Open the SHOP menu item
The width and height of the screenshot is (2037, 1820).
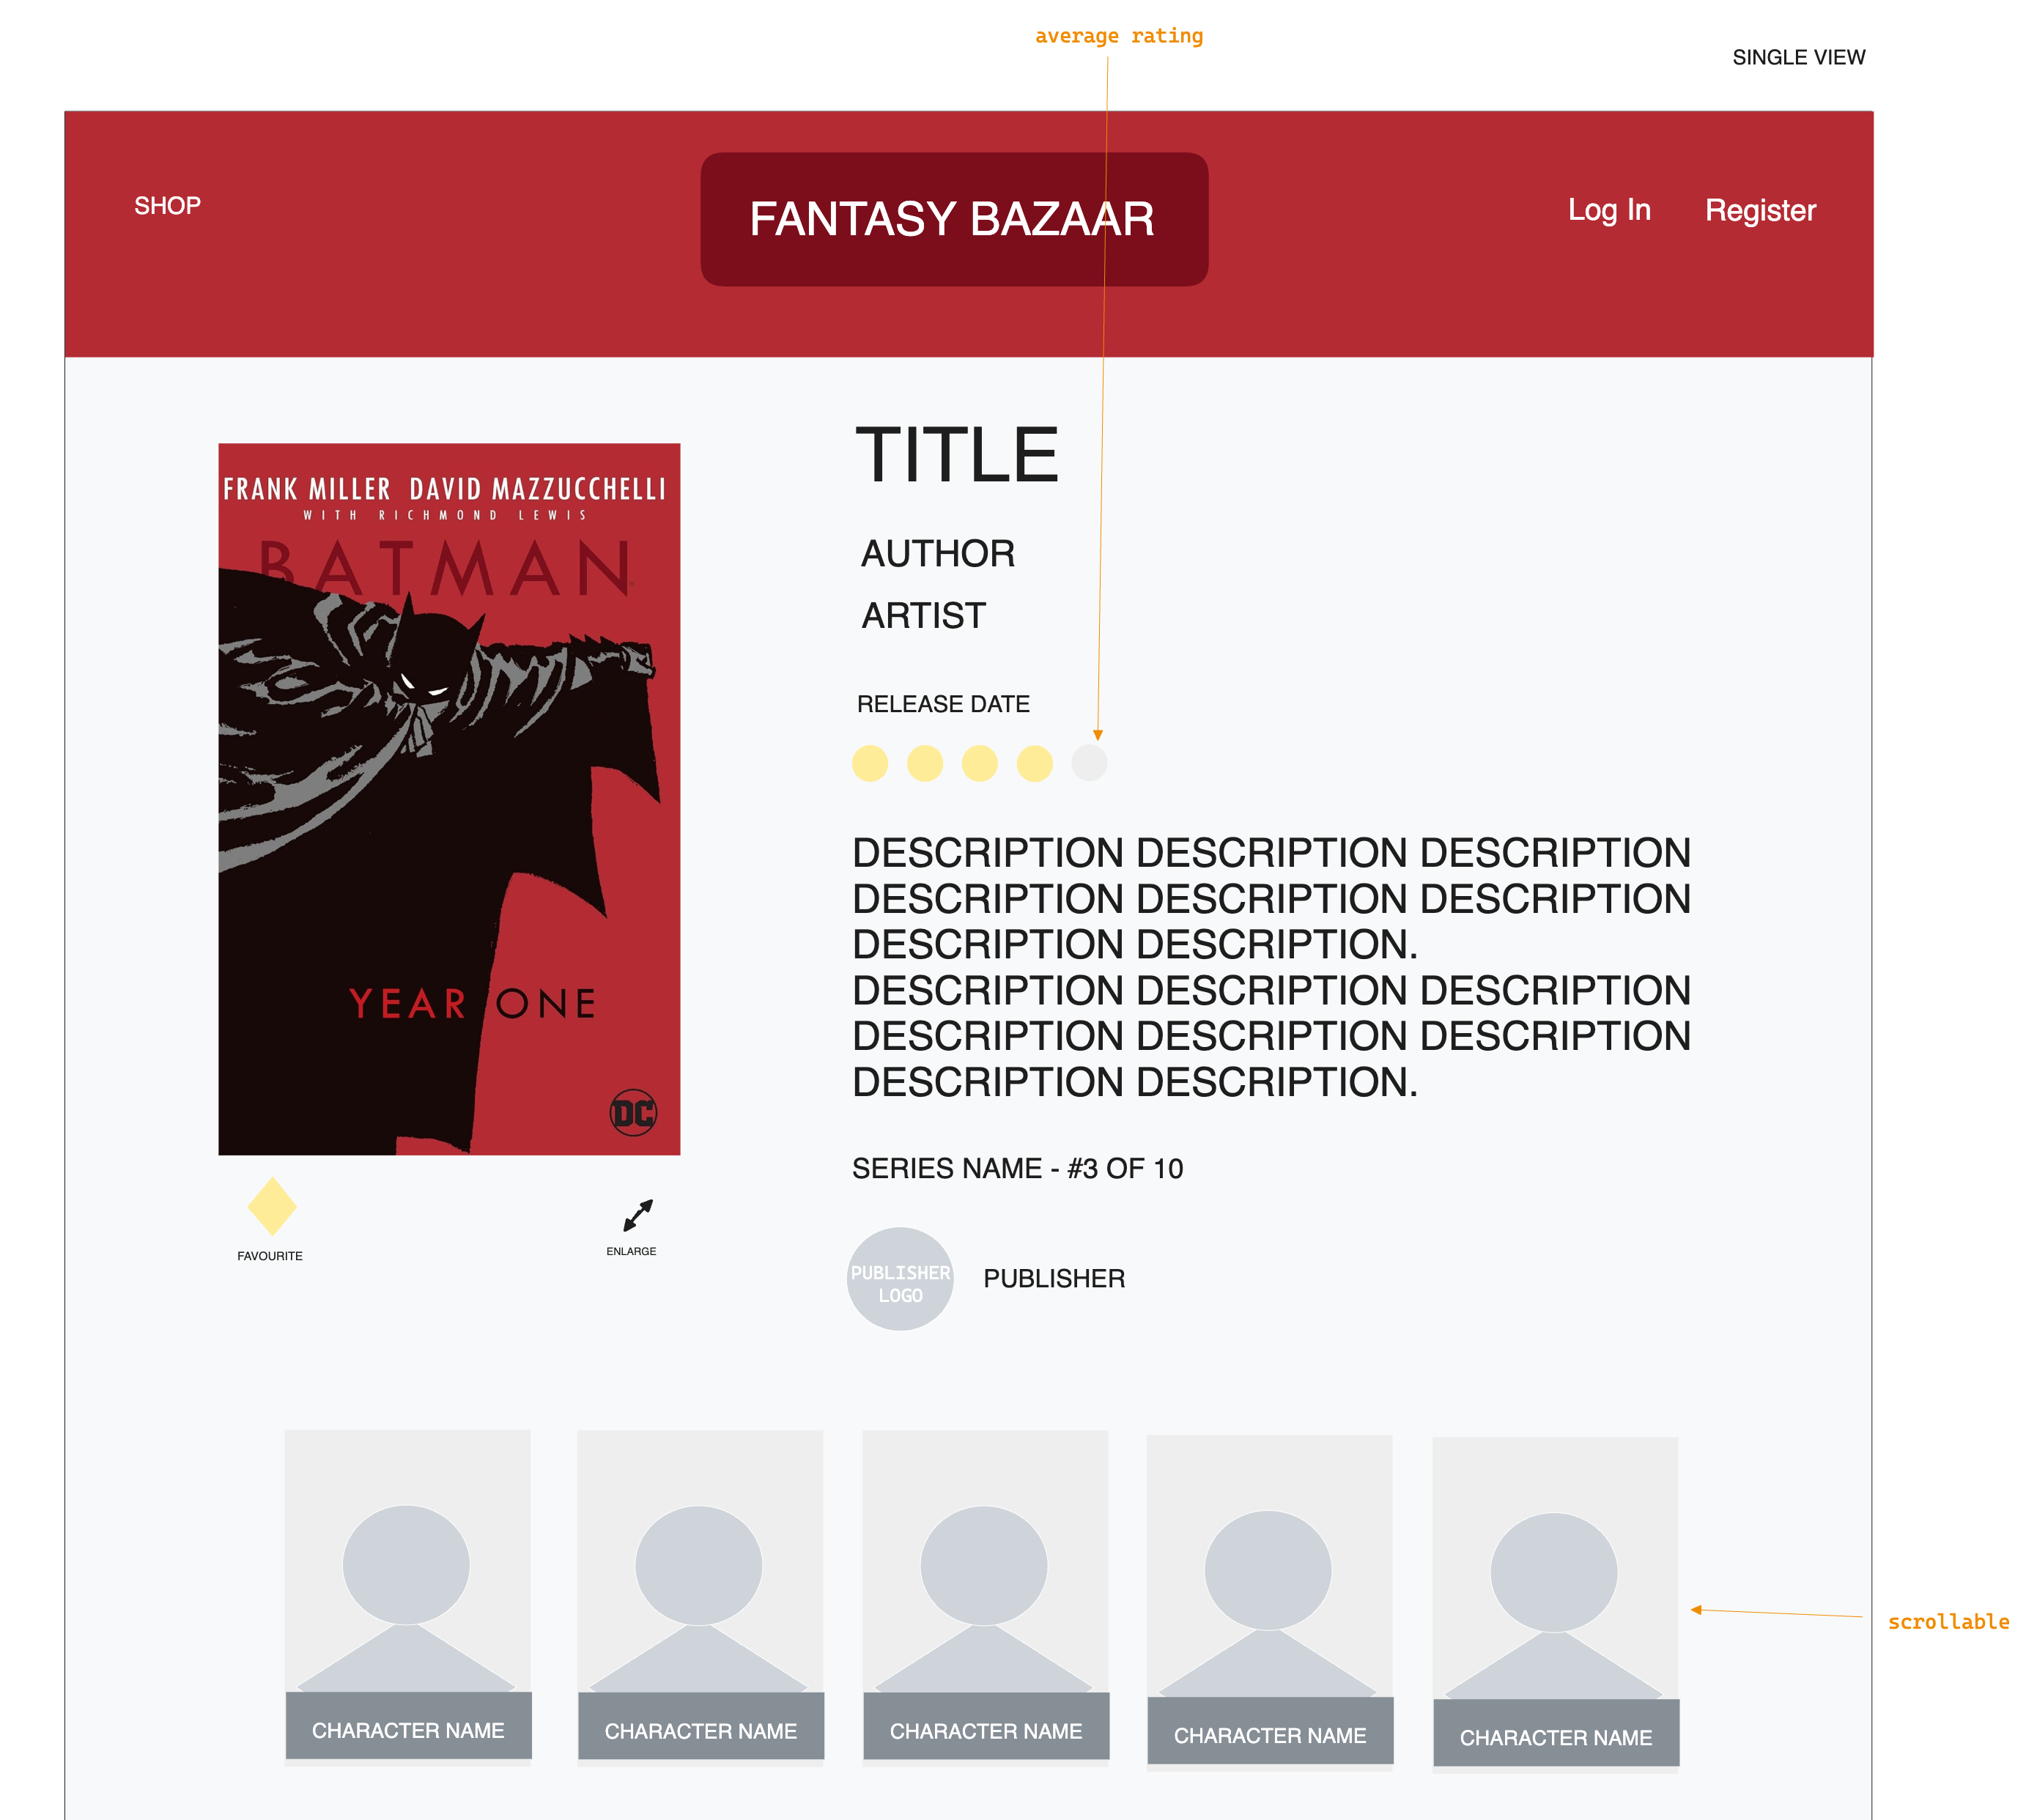pyautogui.click(x=168, y=206)
